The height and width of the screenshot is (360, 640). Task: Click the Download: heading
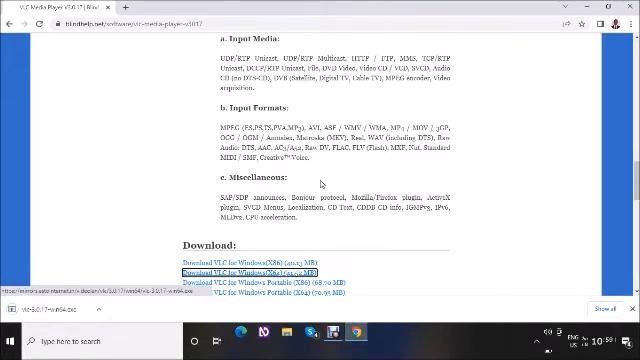(x=209, y=245)
